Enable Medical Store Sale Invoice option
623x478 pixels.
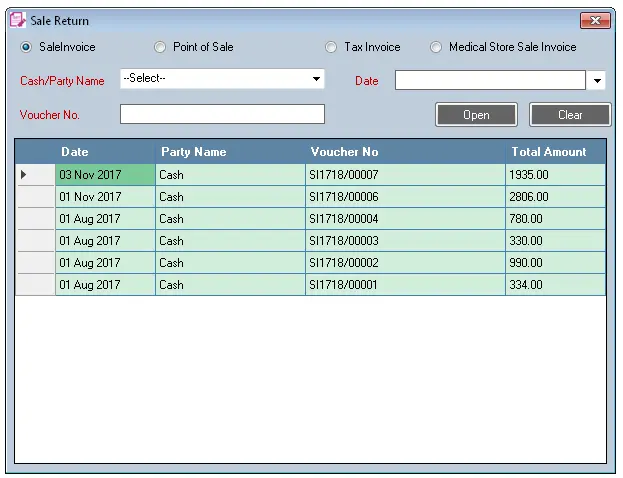click(x=436, y=47)
